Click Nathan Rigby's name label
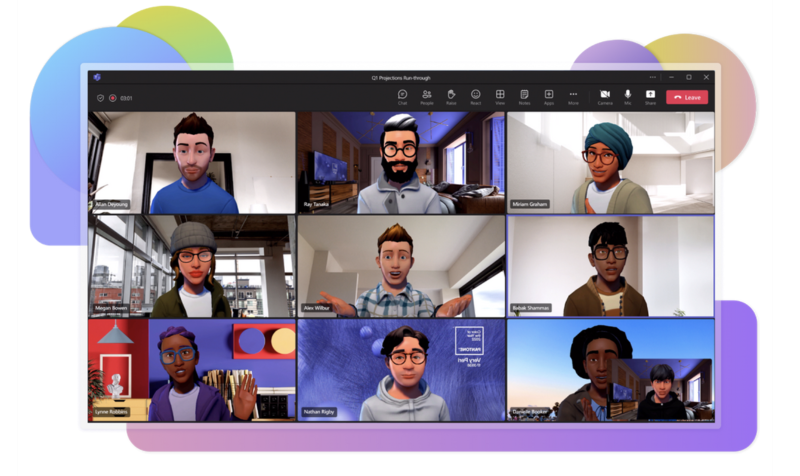 pyautogui.click(x=322, y=411)
